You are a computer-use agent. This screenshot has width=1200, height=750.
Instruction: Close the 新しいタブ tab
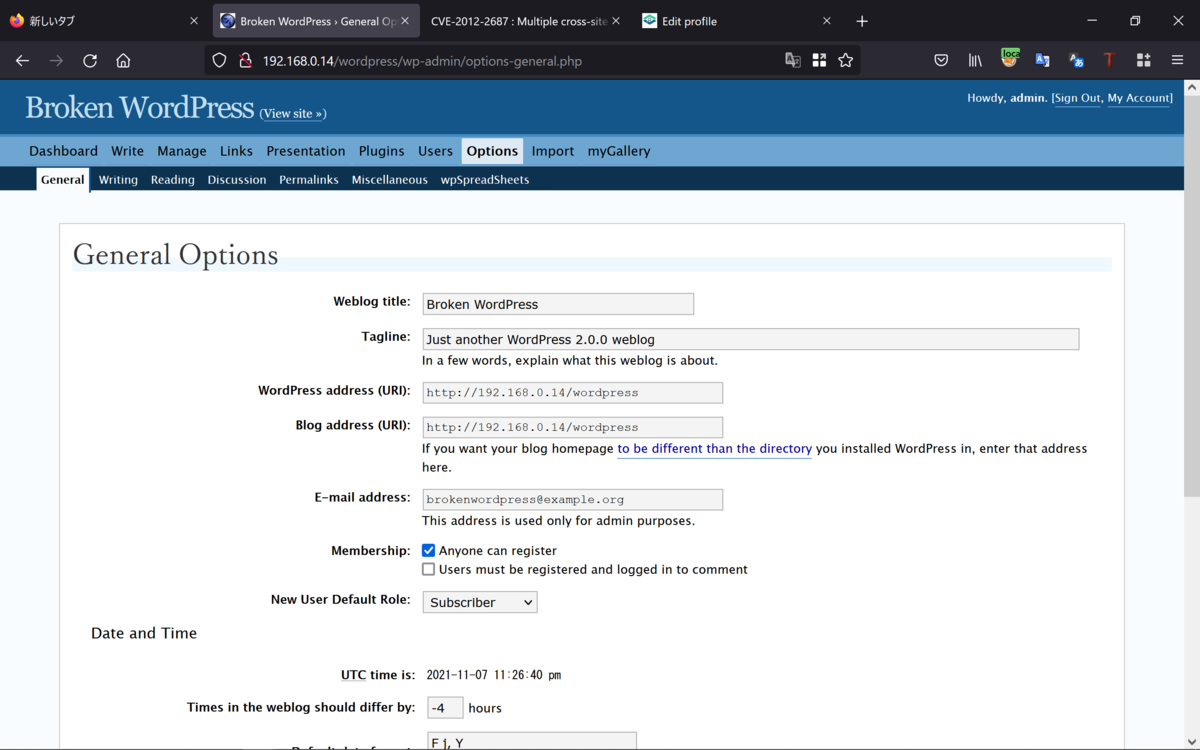(194, 21)
